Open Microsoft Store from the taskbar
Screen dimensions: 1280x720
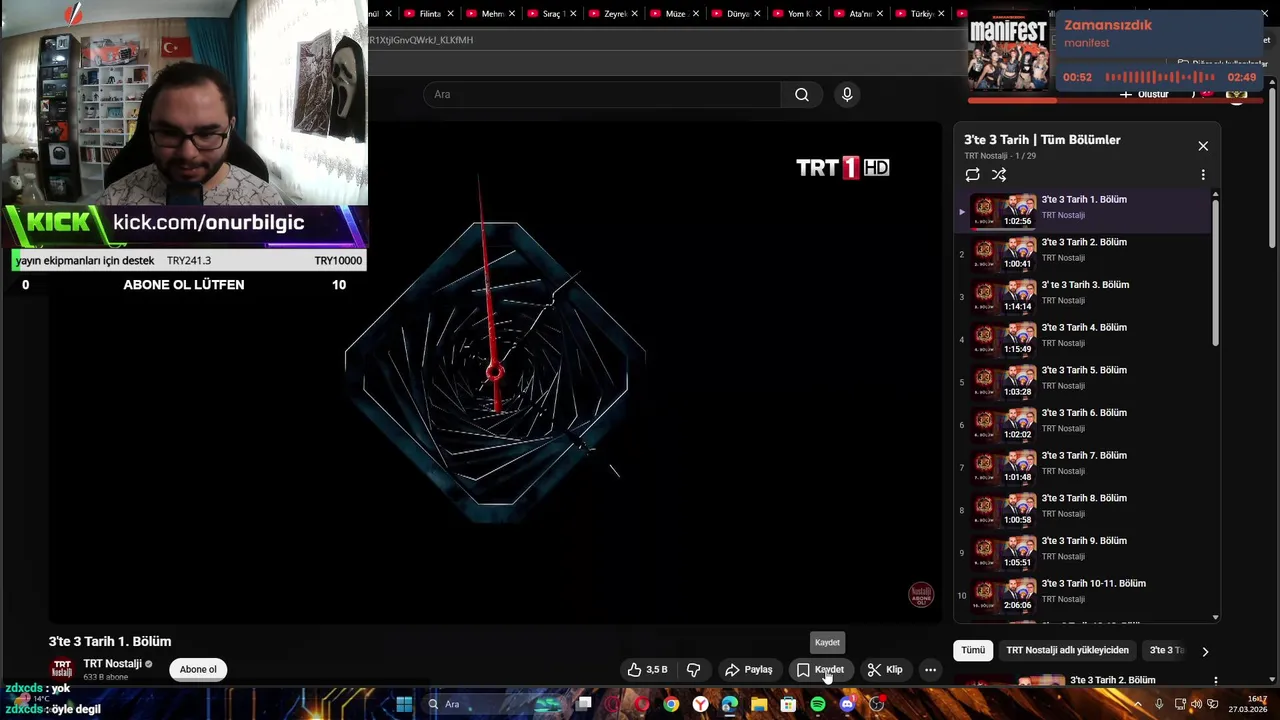(788, 704)
